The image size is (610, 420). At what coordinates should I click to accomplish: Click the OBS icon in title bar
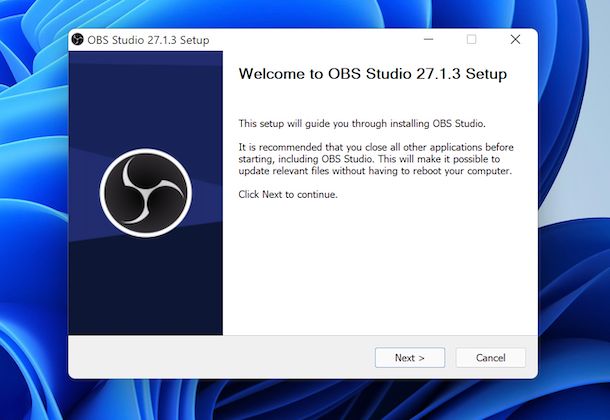pos(78,39)
